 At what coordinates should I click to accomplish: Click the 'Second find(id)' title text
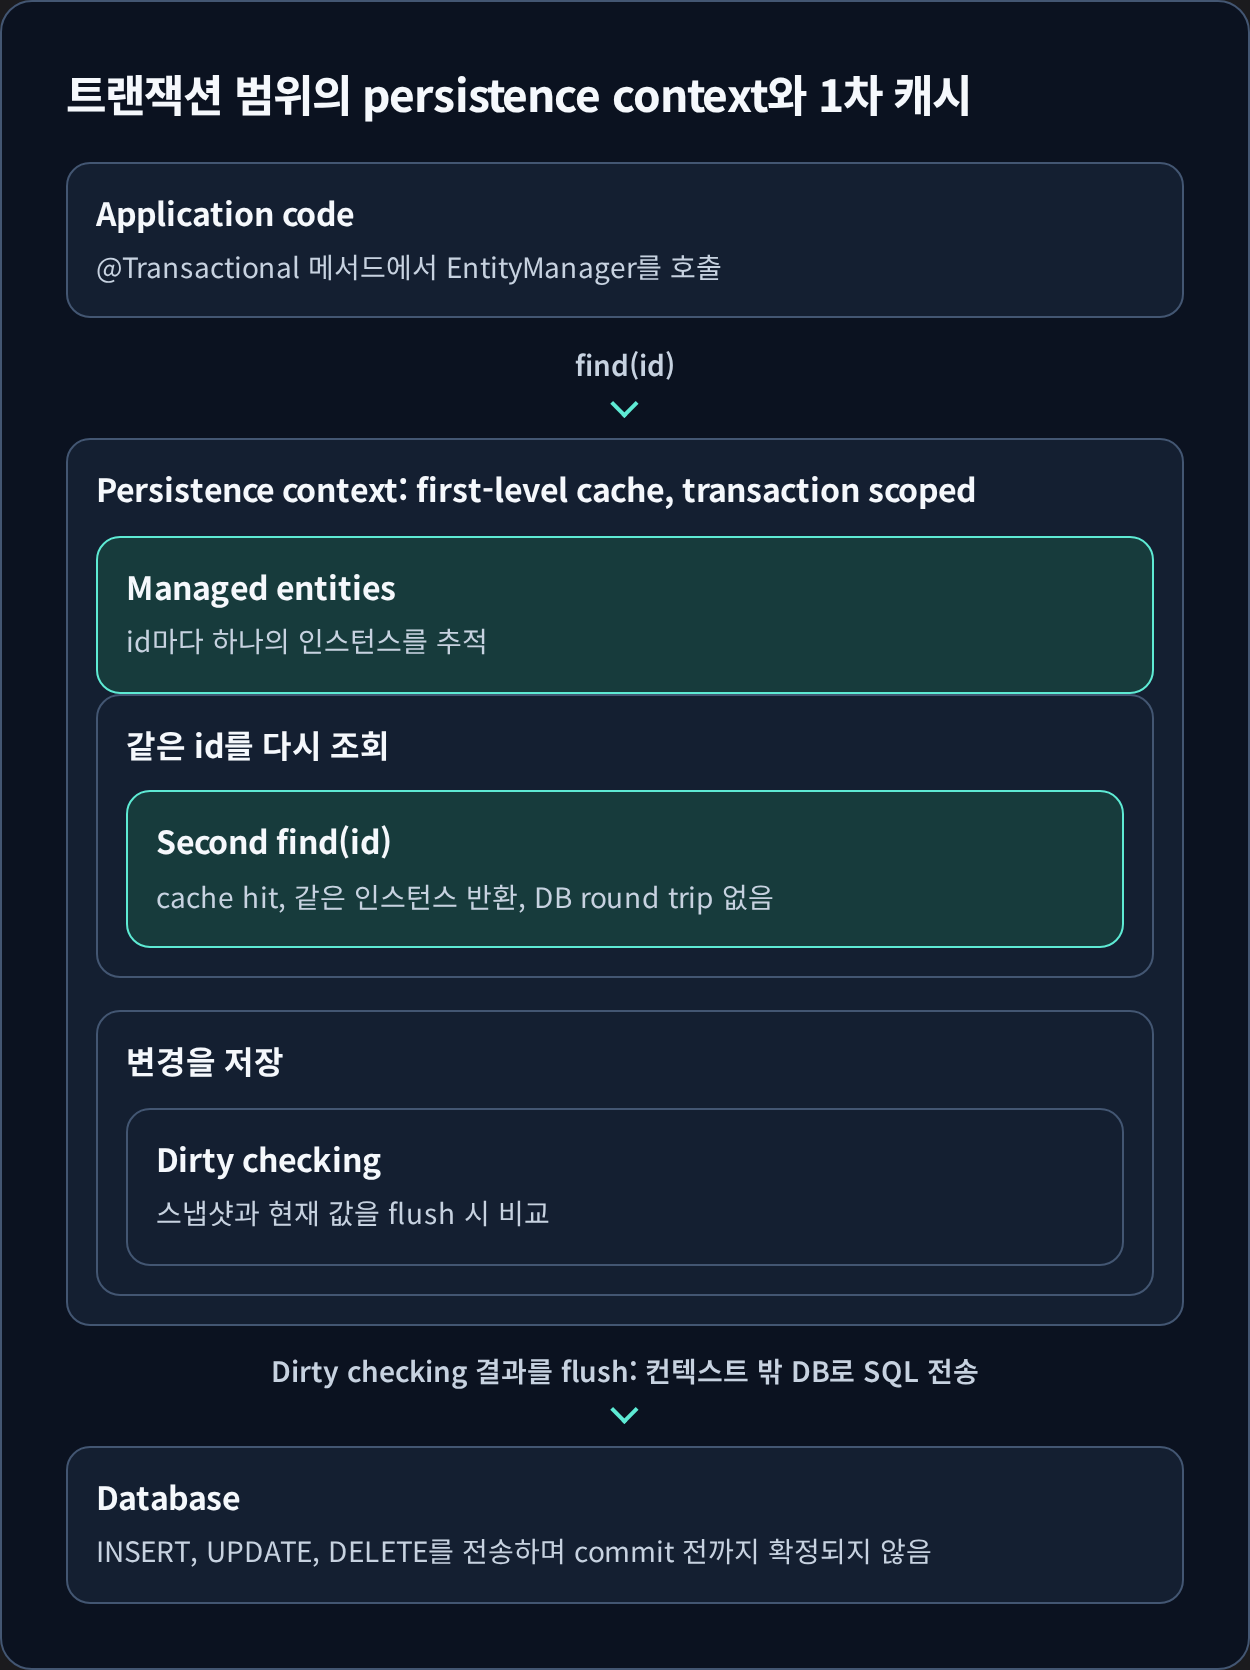(x=274, y=842)
